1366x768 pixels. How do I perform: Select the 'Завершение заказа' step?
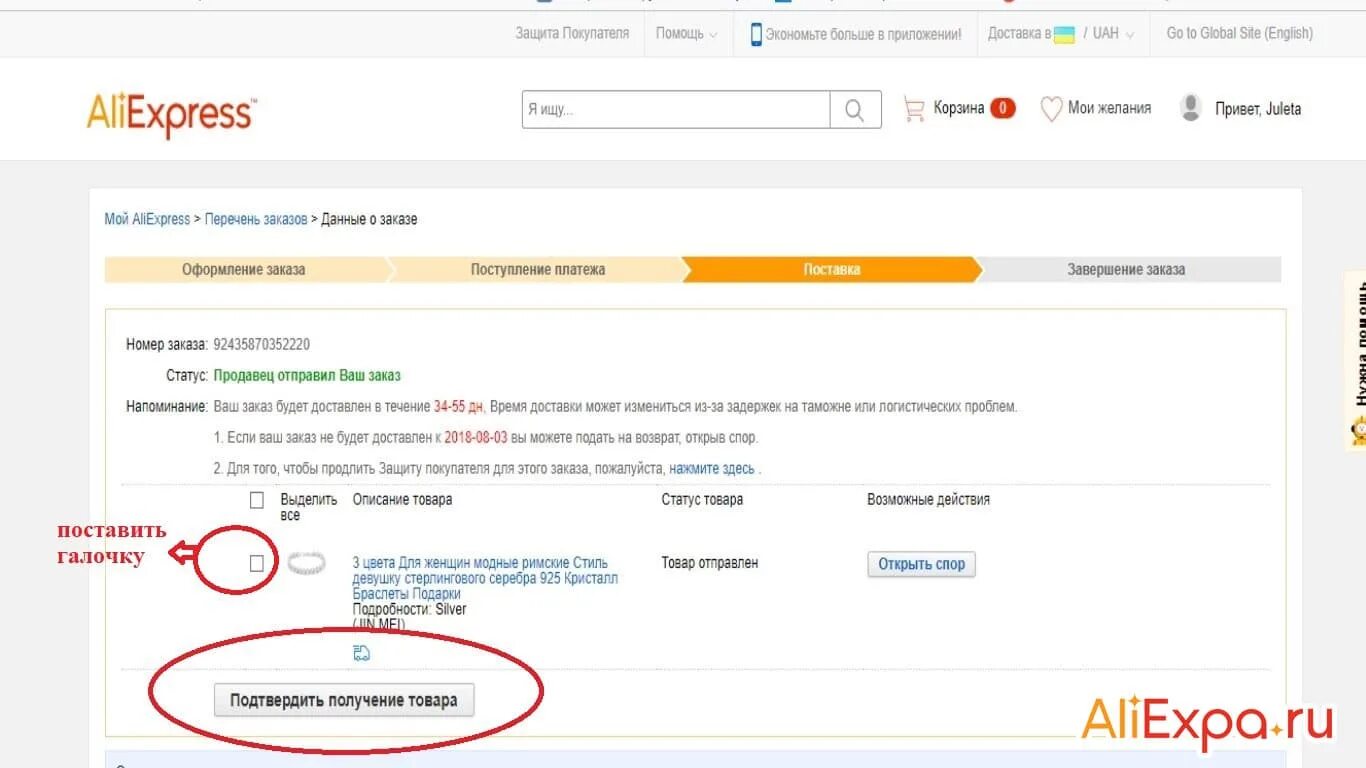click(x=1127, y=270)
